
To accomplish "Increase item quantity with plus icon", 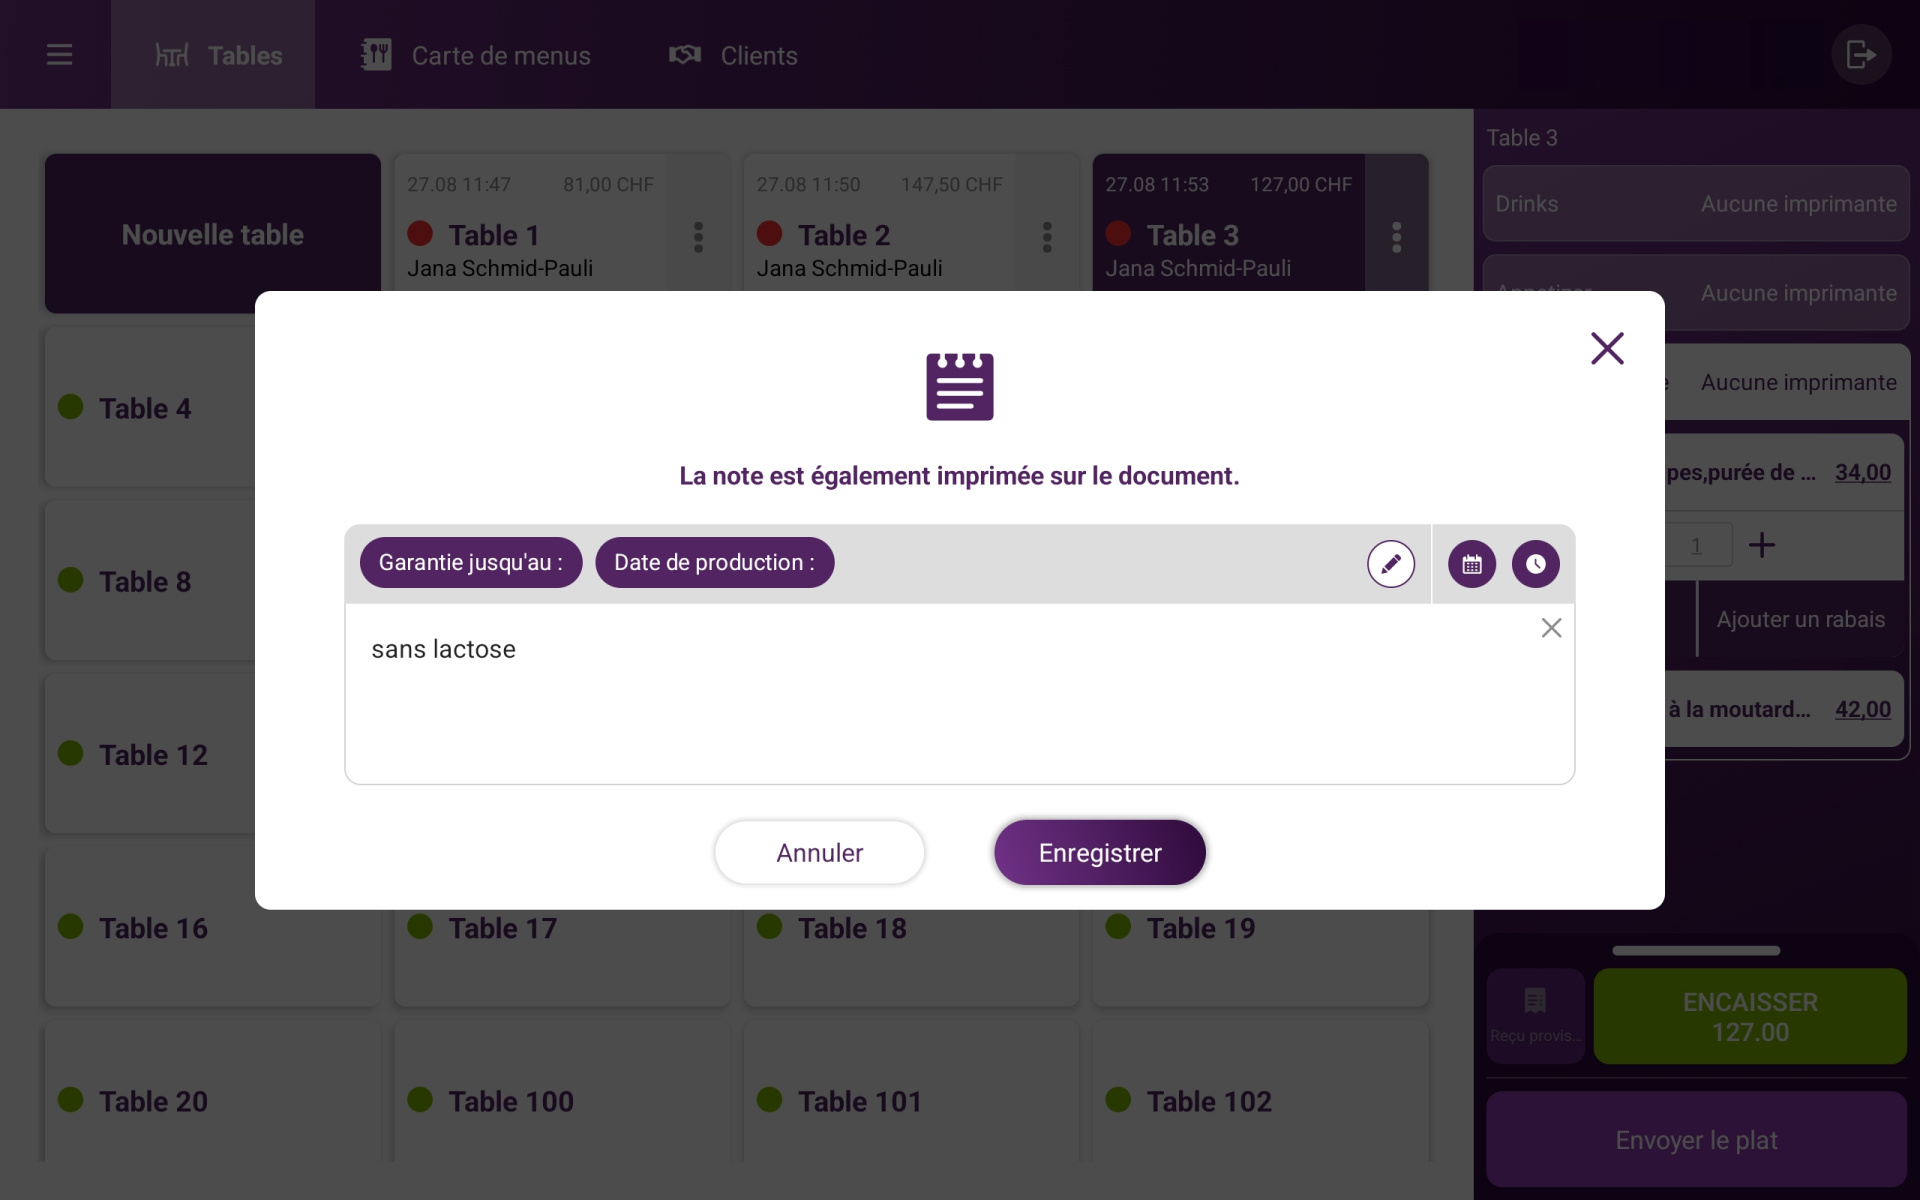I will pos(1761,545).
